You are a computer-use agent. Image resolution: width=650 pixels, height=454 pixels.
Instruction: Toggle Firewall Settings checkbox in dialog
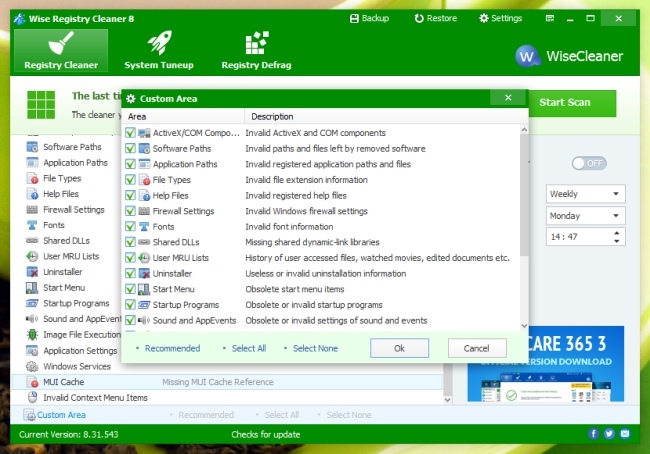130,211
